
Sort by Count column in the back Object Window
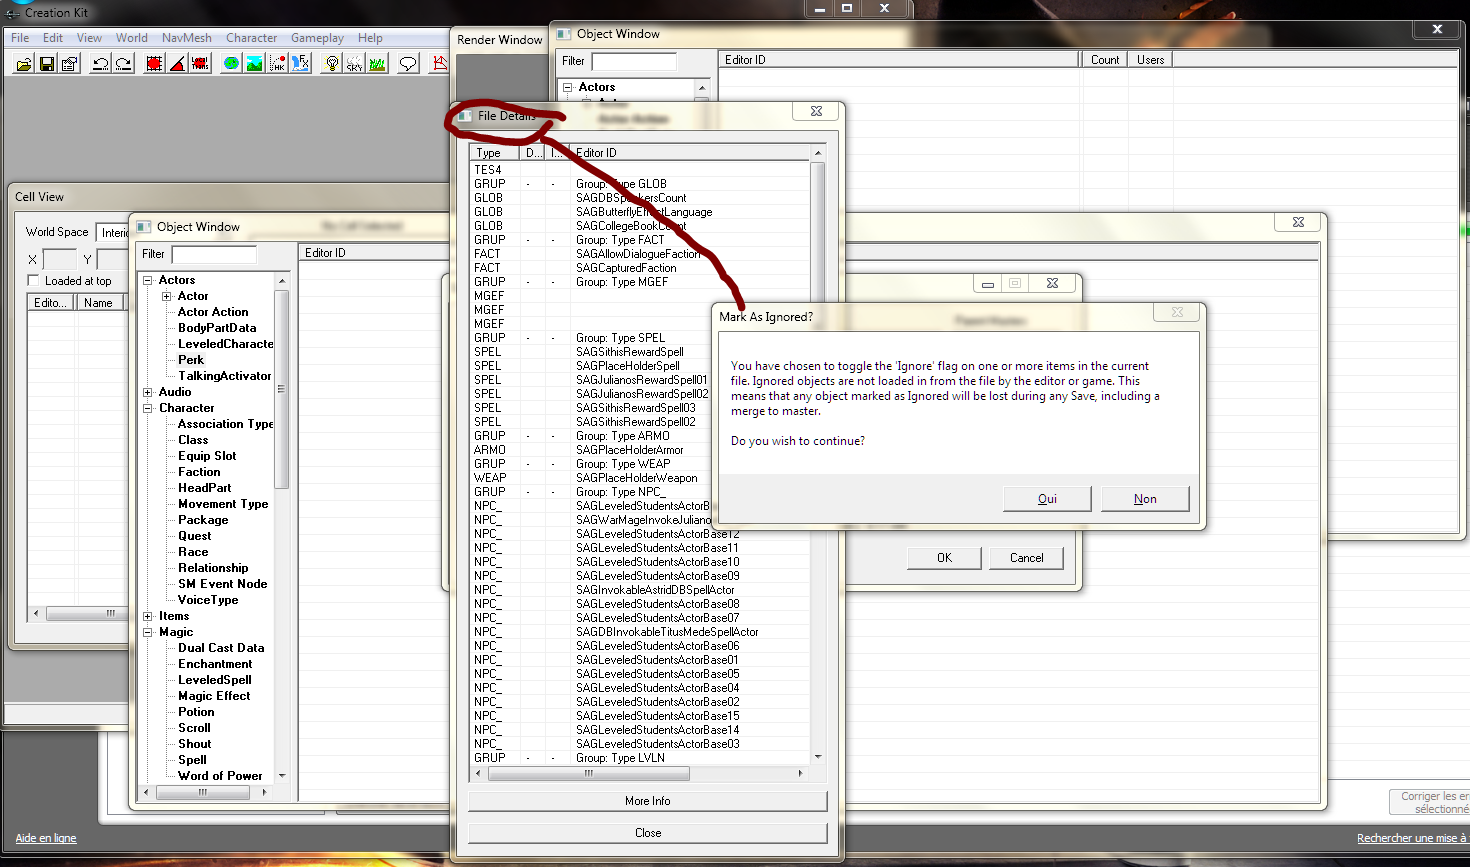pyautogui.click(x=1105, y=60)
